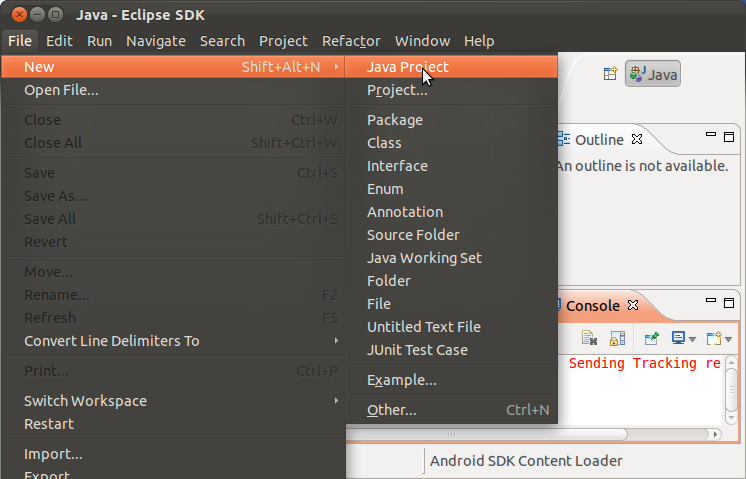
Task: Open the Edit menu
Action: click(x=59, y=41)
